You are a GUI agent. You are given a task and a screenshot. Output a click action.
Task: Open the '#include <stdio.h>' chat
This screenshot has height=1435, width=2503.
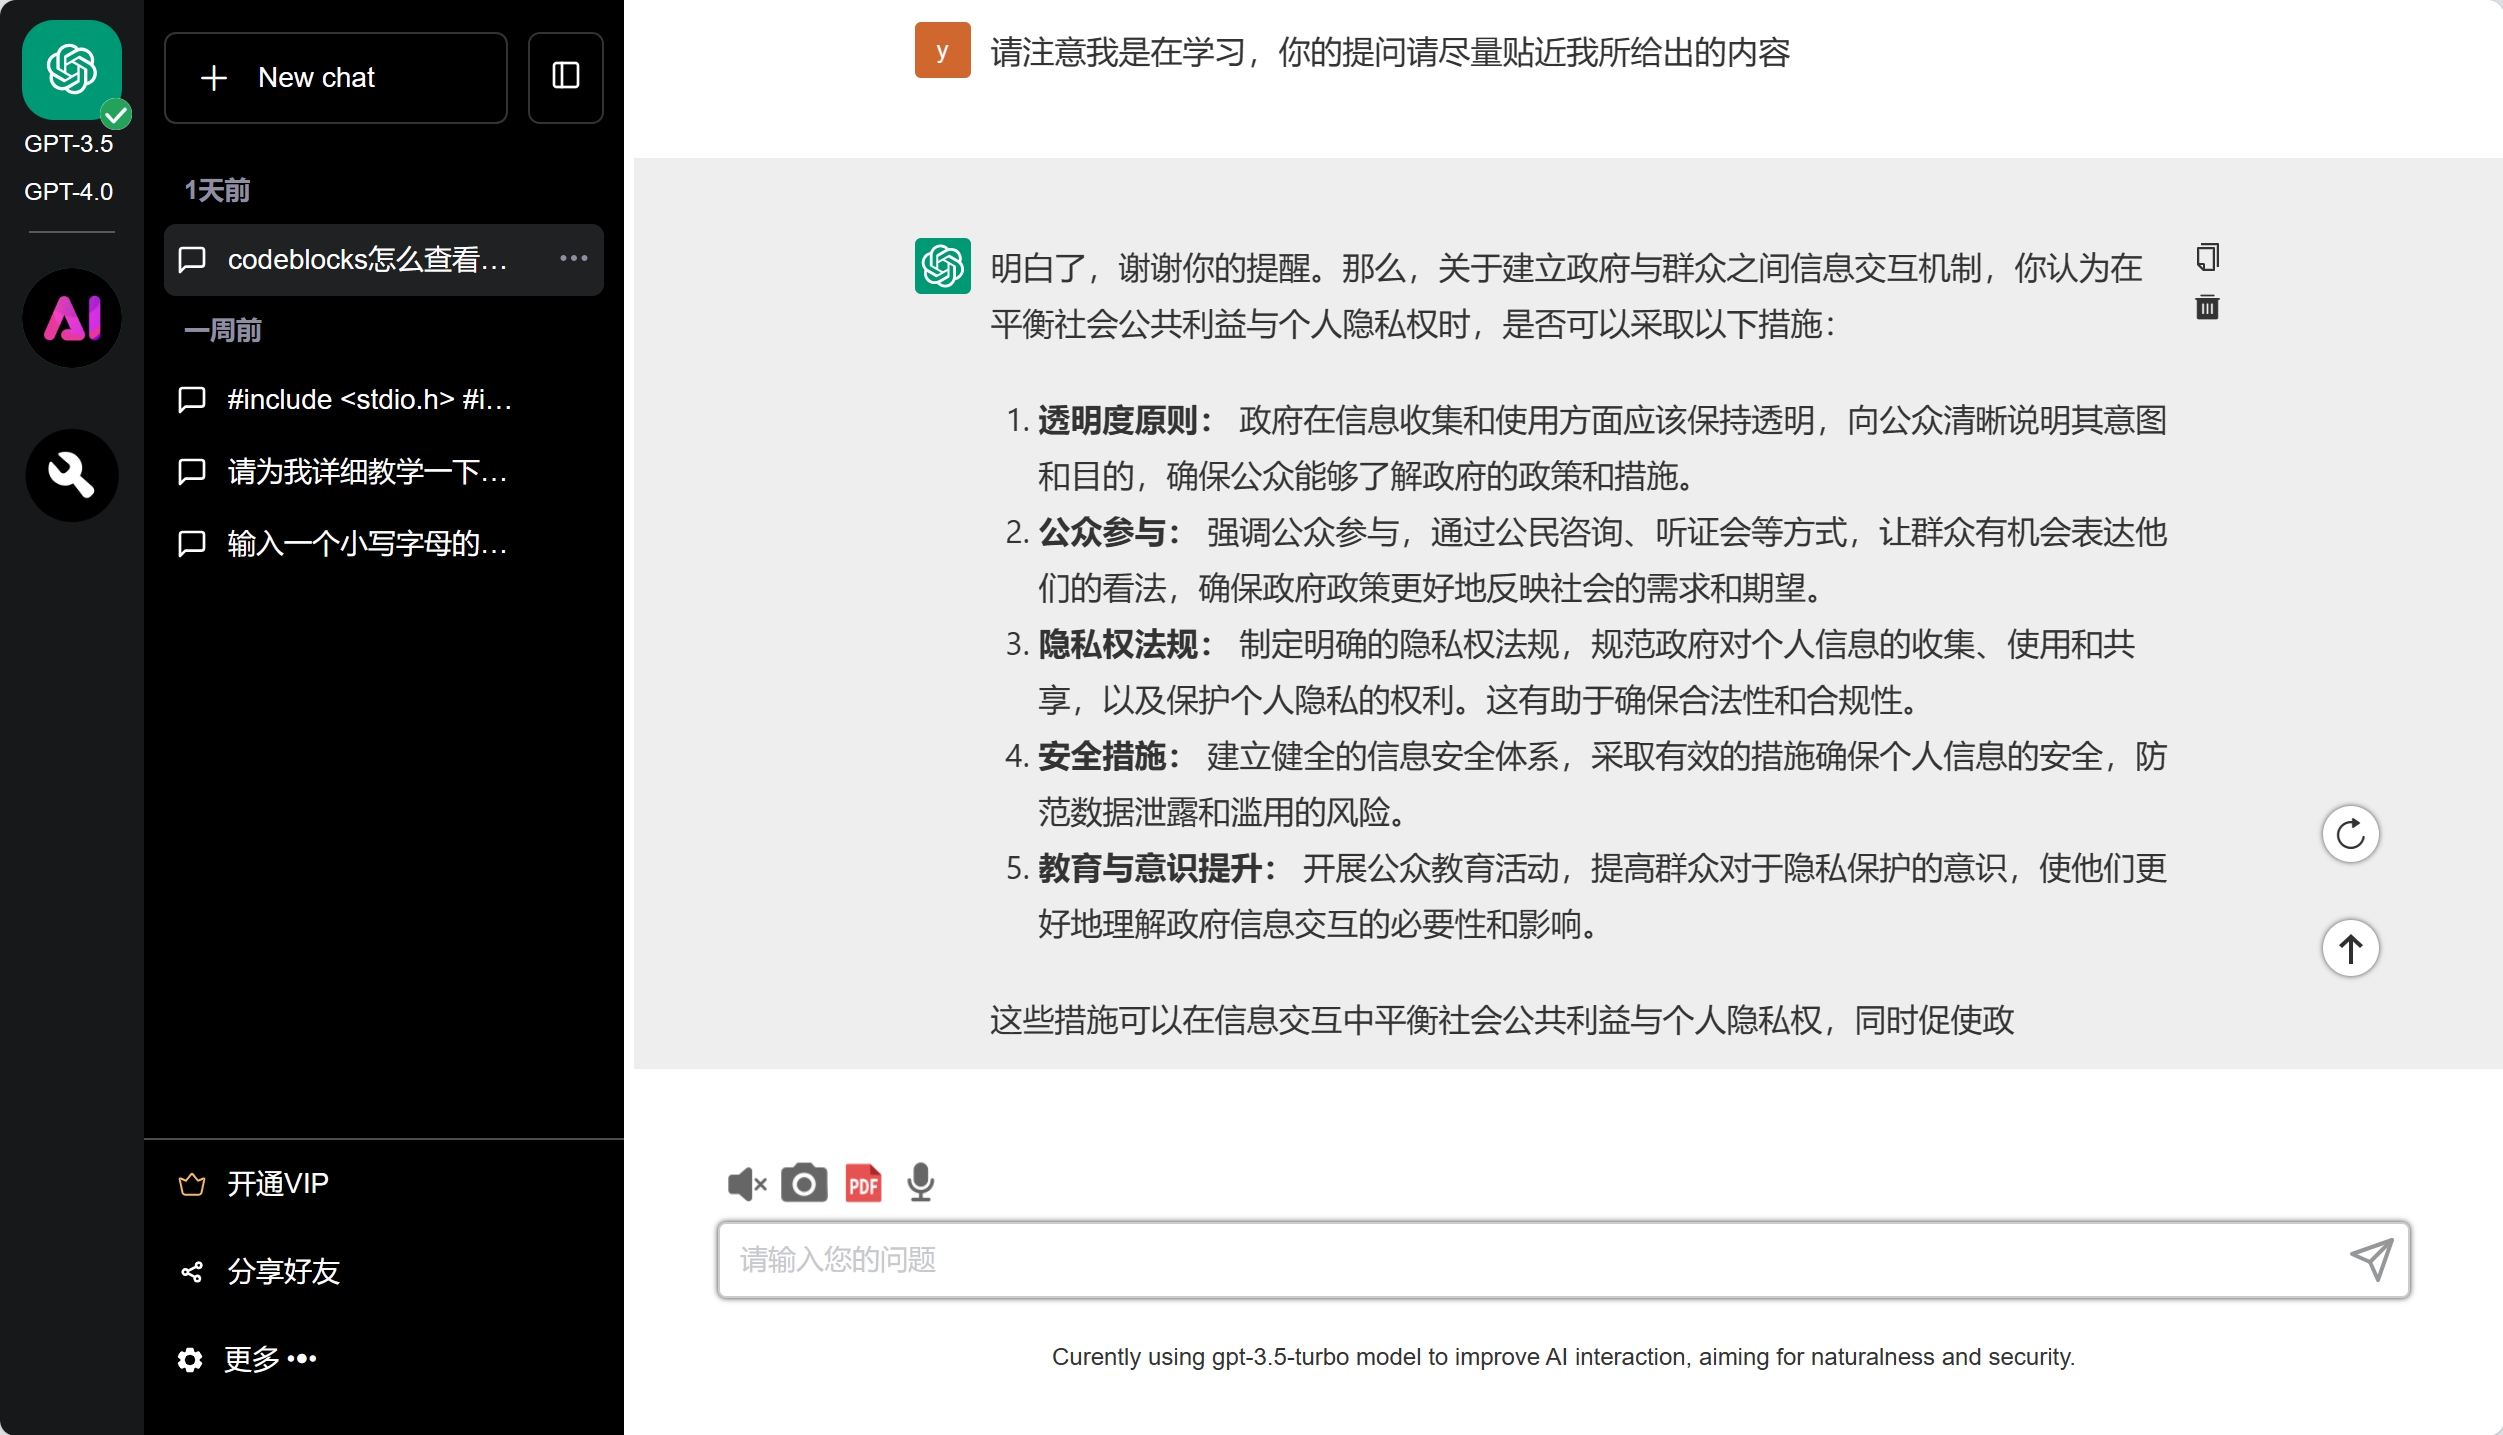(x=369, y=400)
